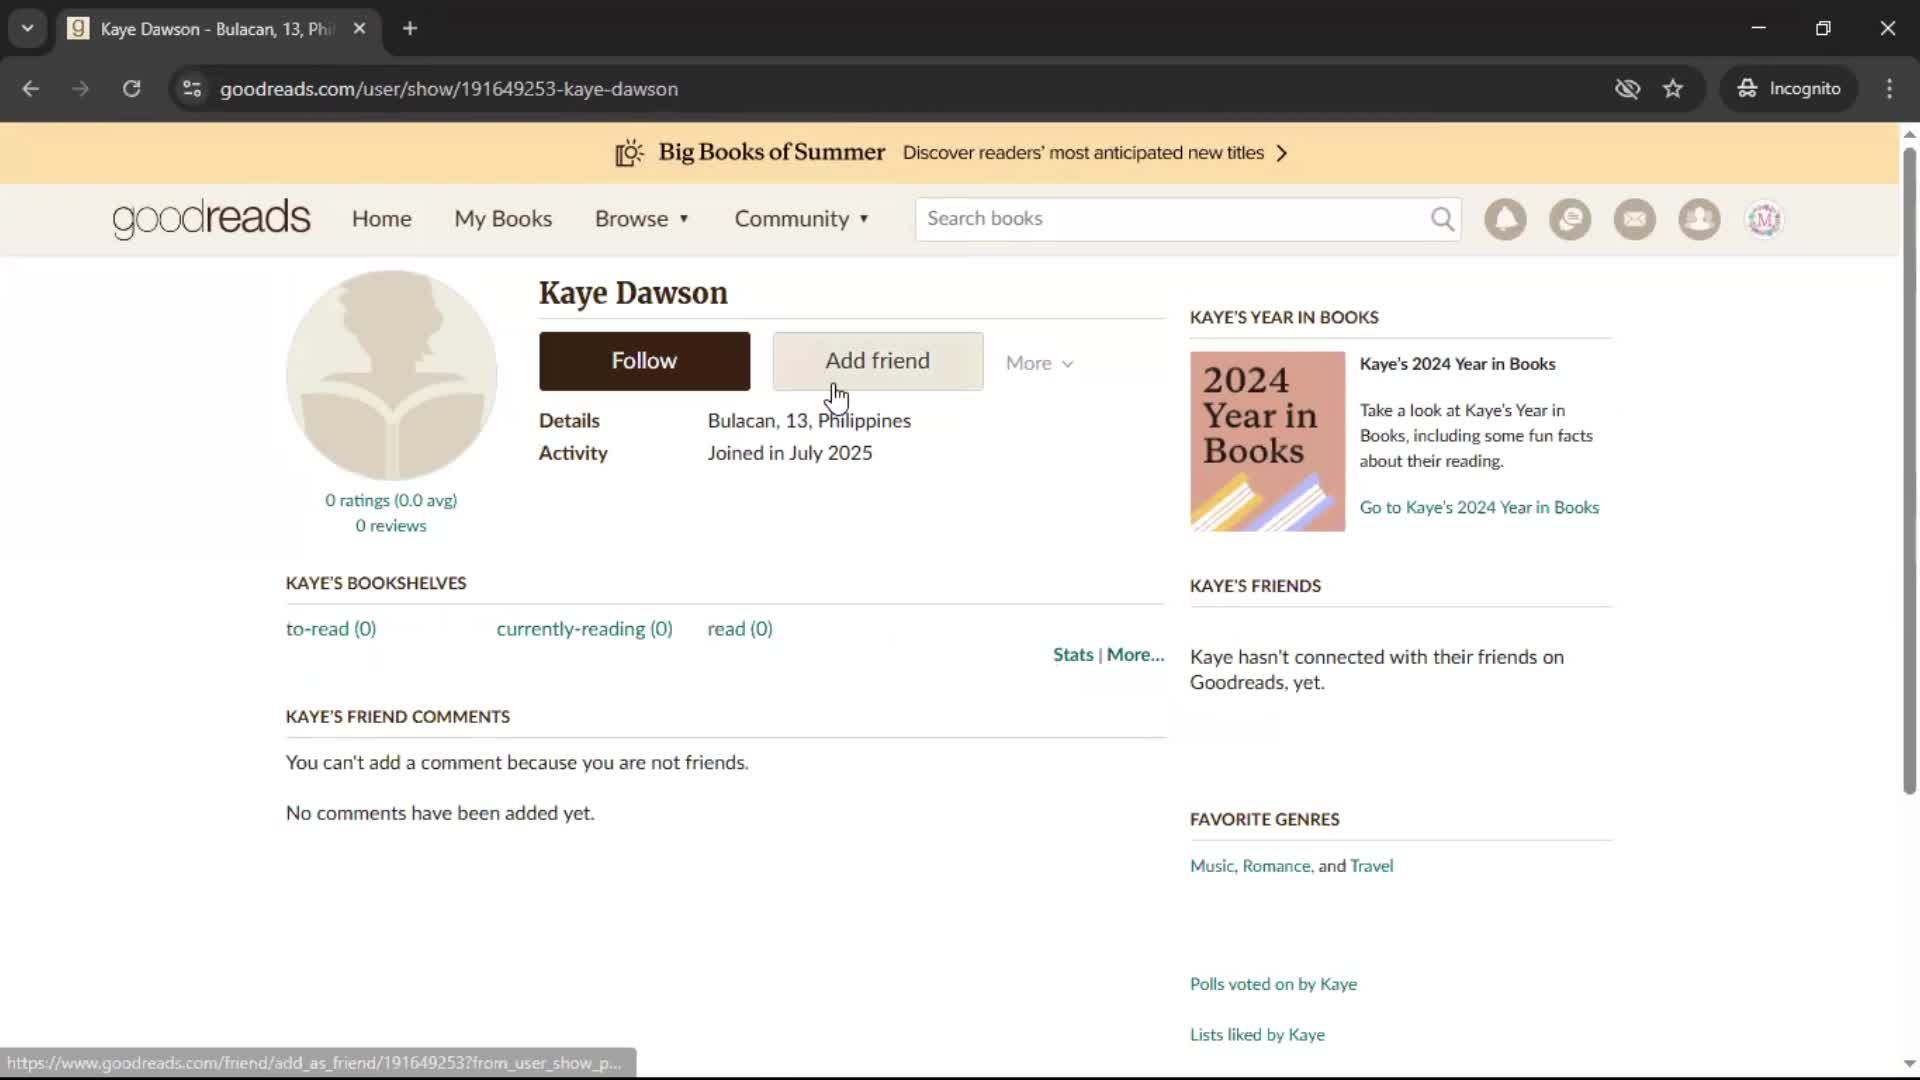This screenshot has width=1920, height=1080.
Task: Open a new browser tab
Action: click(410, 29)
